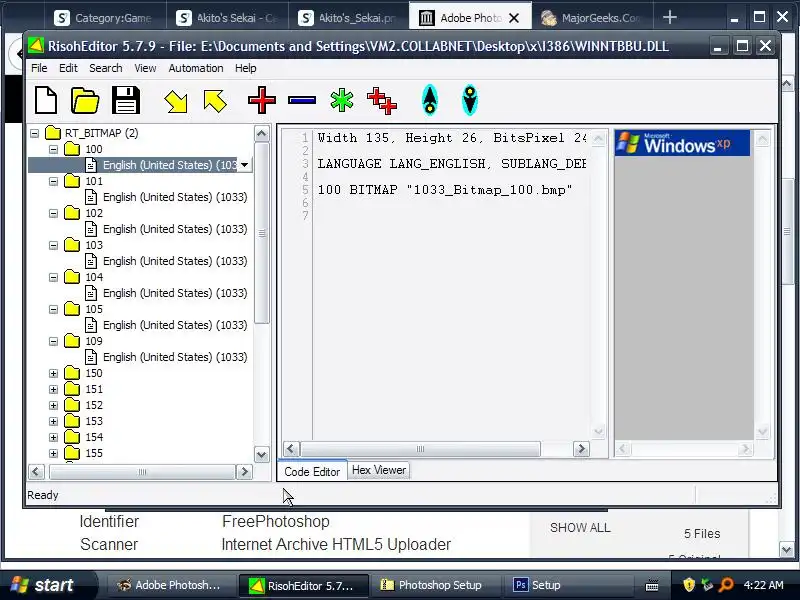The height and width of the screenshot is (600, 800).
Task: Save using the floppy disk icon
Action: point(126,100)
